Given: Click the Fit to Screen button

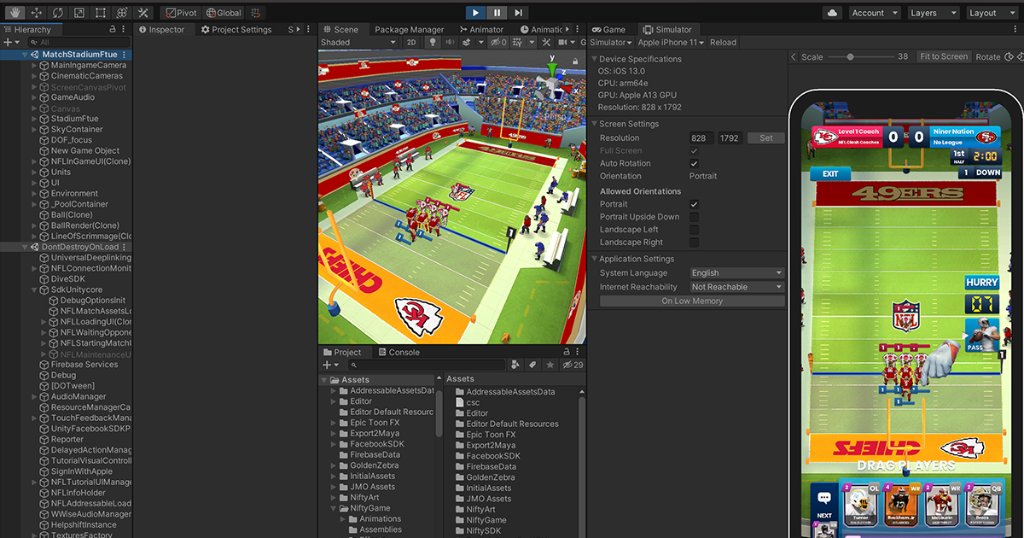Looking at the screenshot, I should pos(944,57).
